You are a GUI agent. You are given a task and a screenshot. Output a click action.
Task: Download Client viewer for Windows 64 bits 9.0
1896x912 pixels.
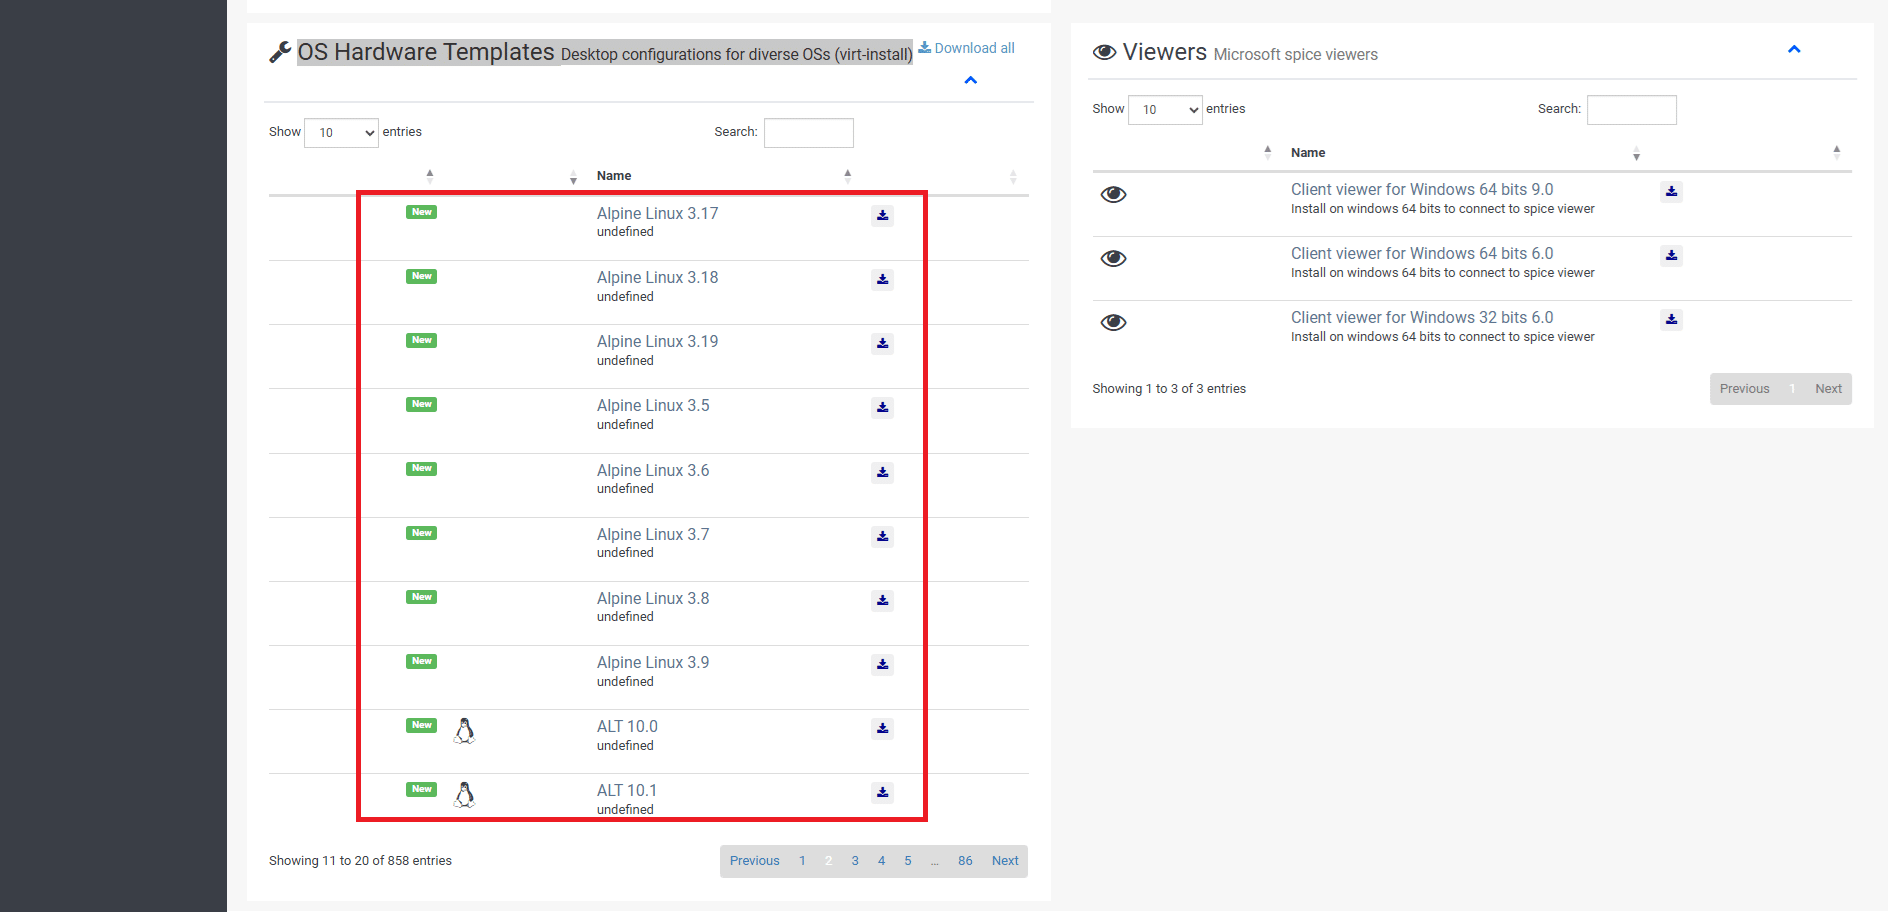[1671, 192]
